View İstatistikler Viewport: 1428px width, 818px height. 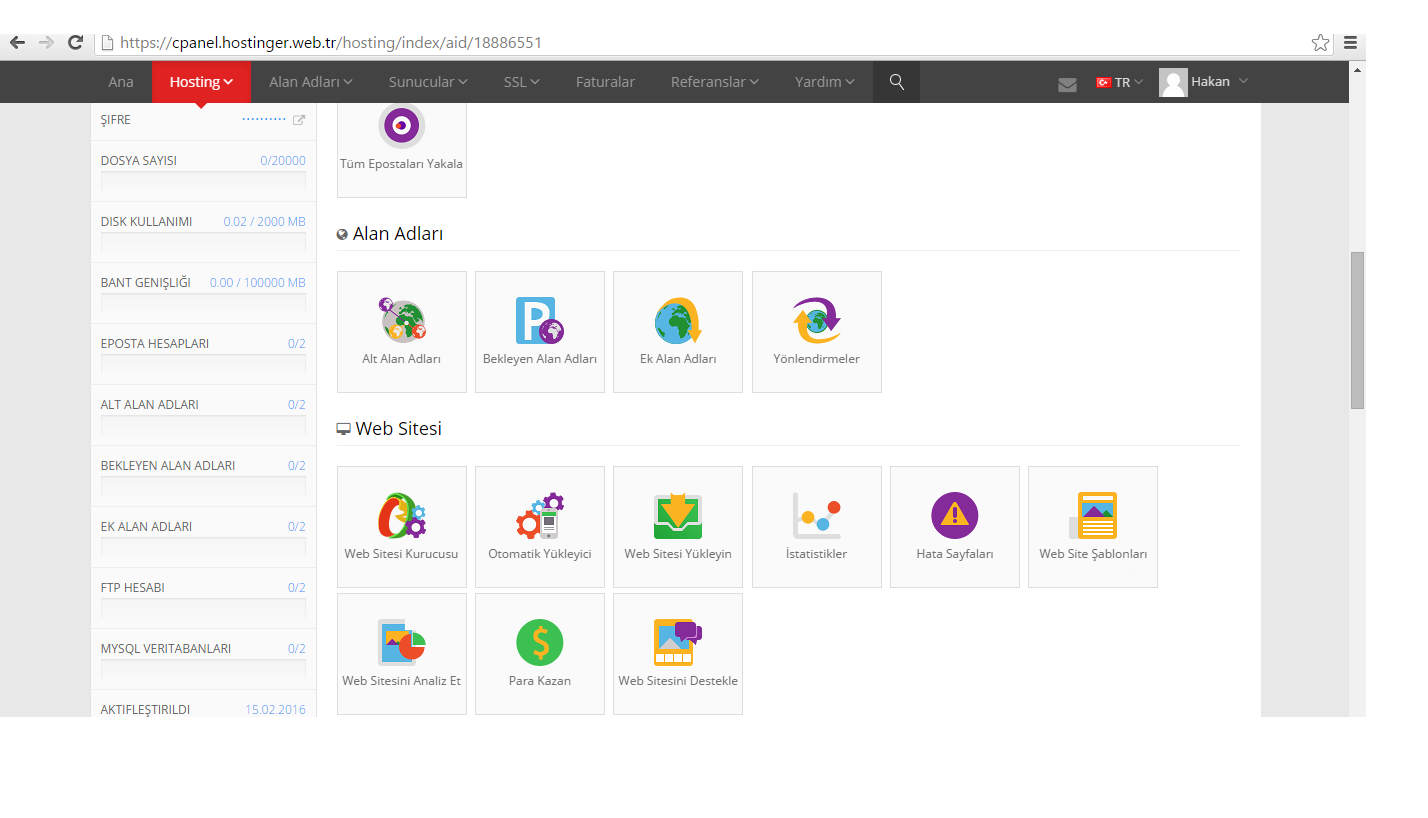[817, 527]
